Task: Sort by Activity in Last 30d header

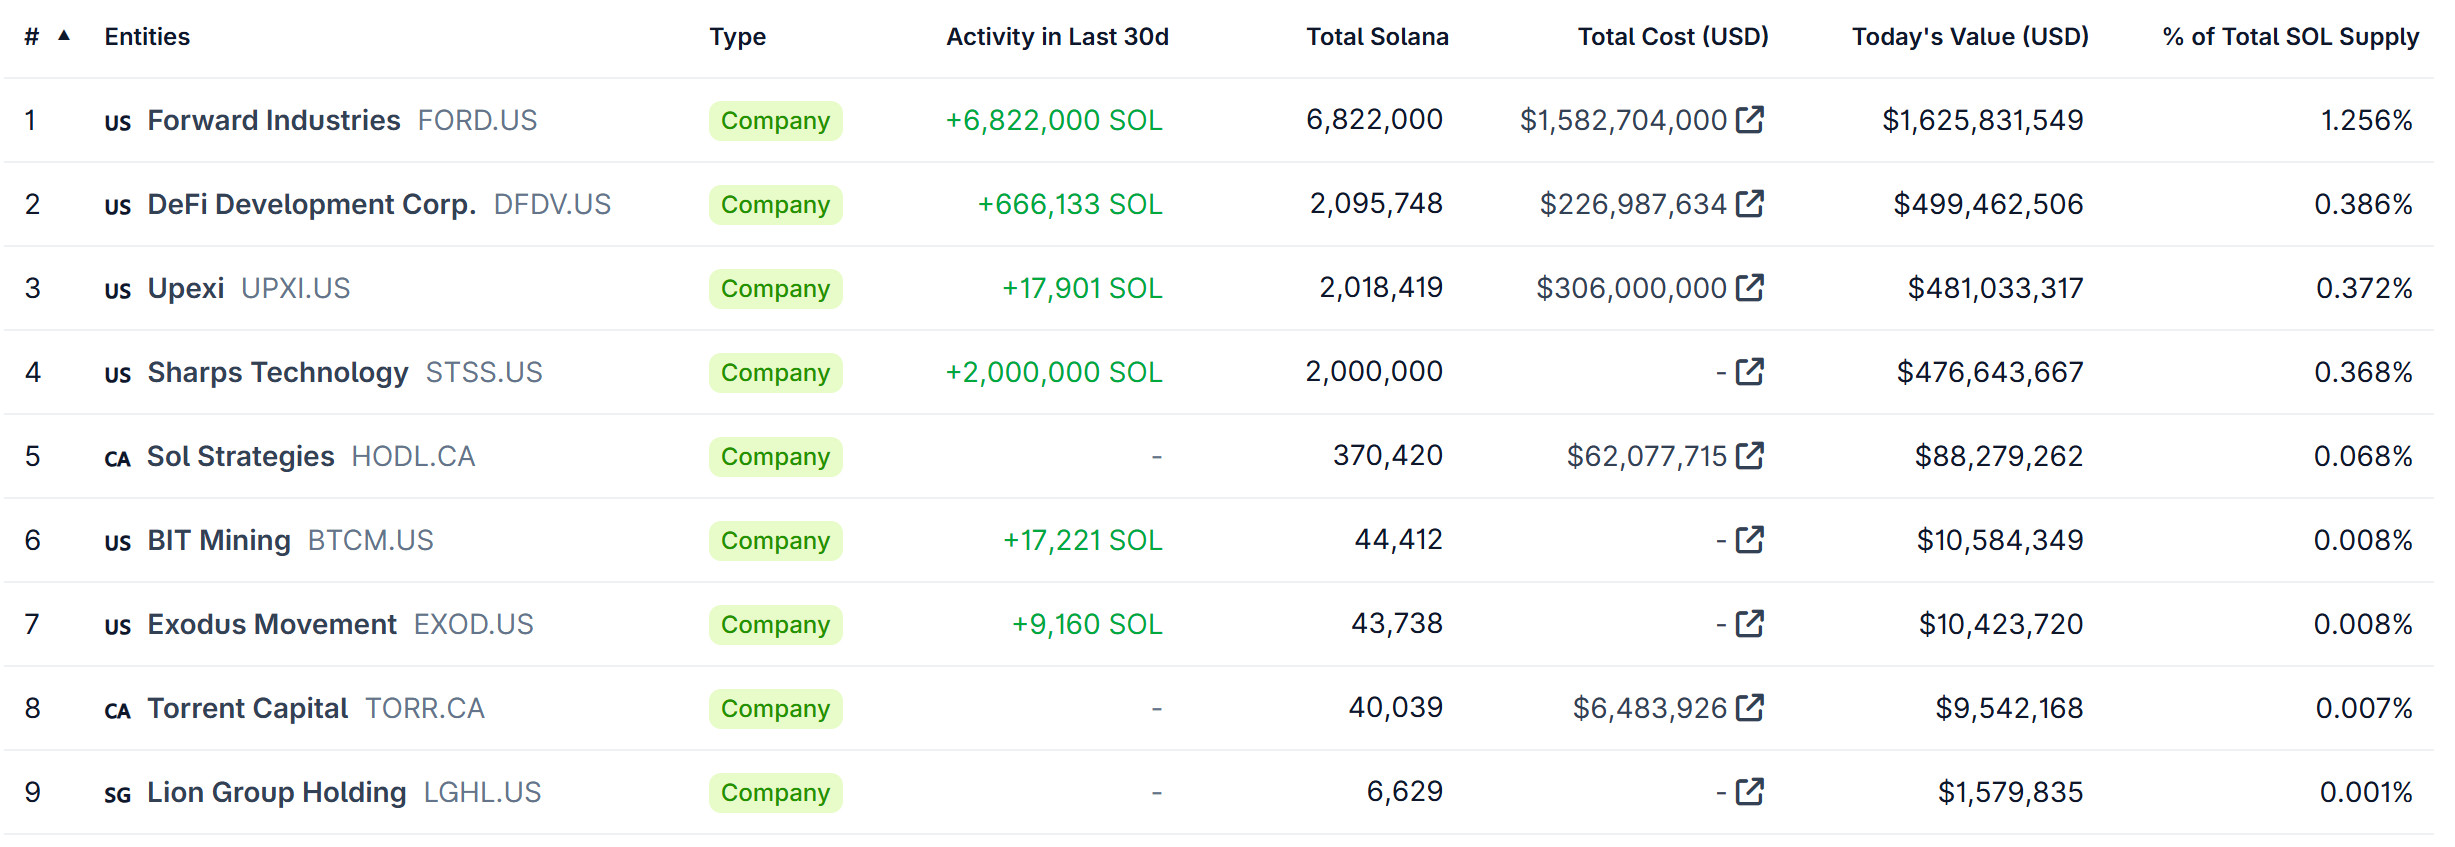Action: click(1057, 37)
